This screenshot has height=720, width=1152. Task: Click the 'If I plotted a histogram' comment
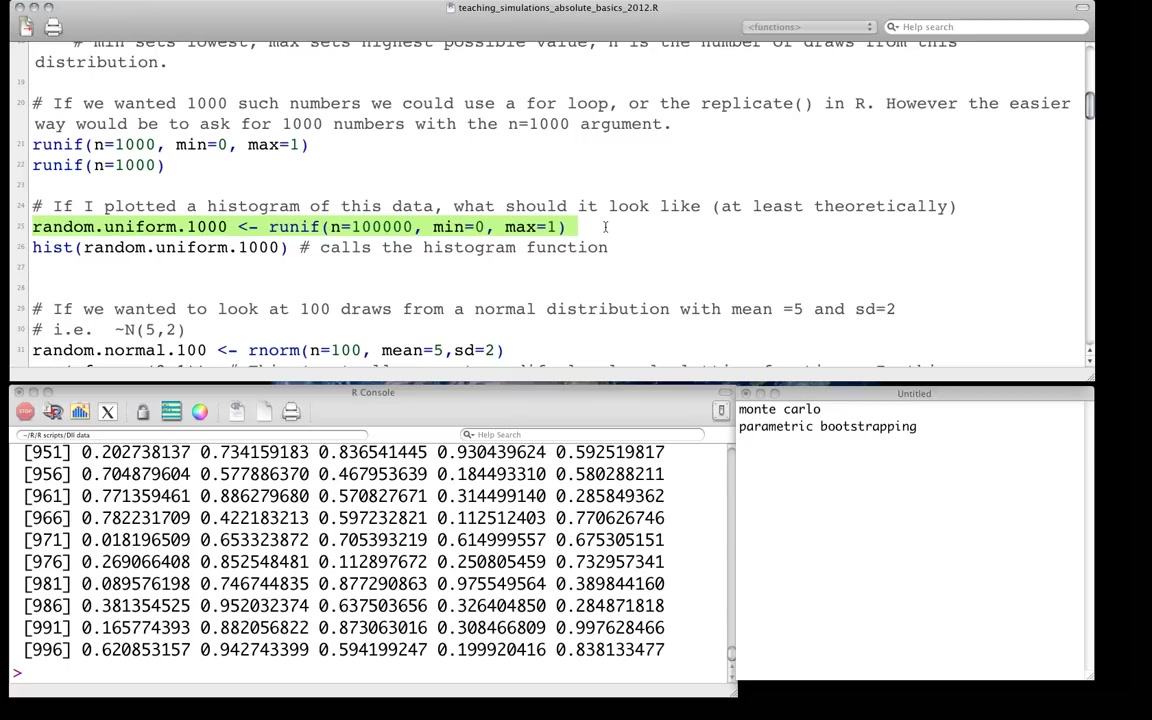[x=494, y=206]
